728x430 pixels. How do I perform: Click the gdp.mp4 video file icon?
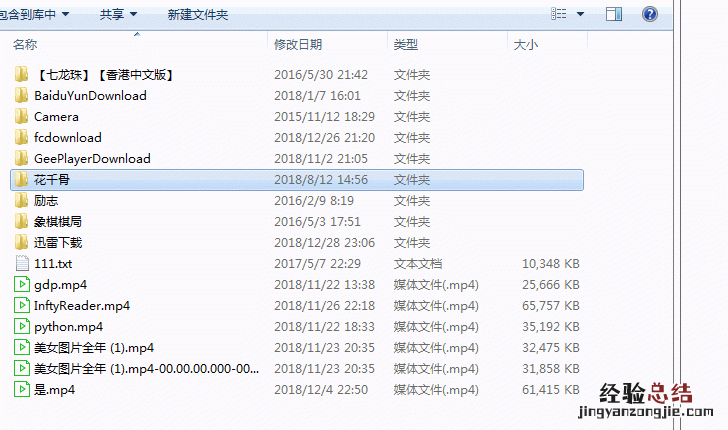click(22, 284)
